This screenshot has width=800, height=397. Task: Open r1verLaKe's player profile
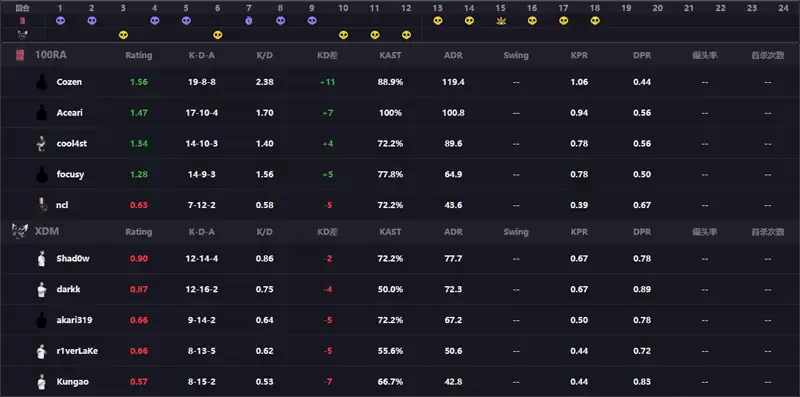click(x=77, y=351)
